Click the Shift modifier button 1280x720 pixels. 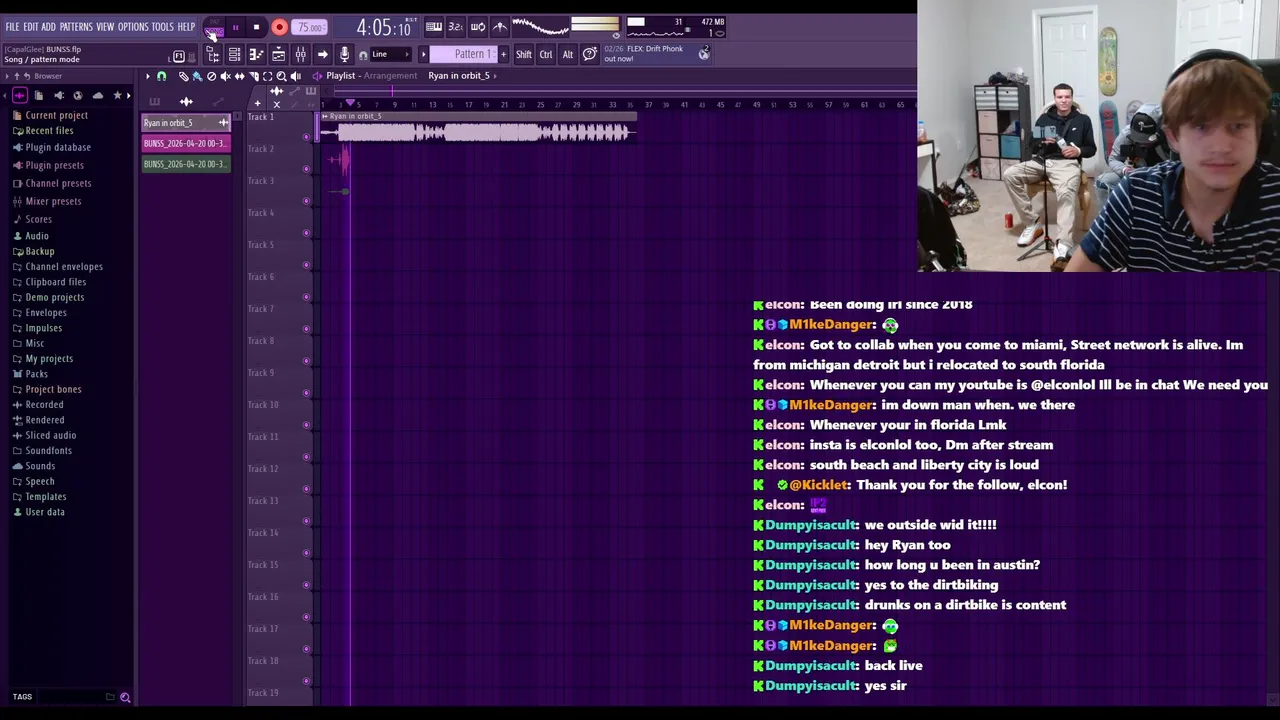click(524, 54)
